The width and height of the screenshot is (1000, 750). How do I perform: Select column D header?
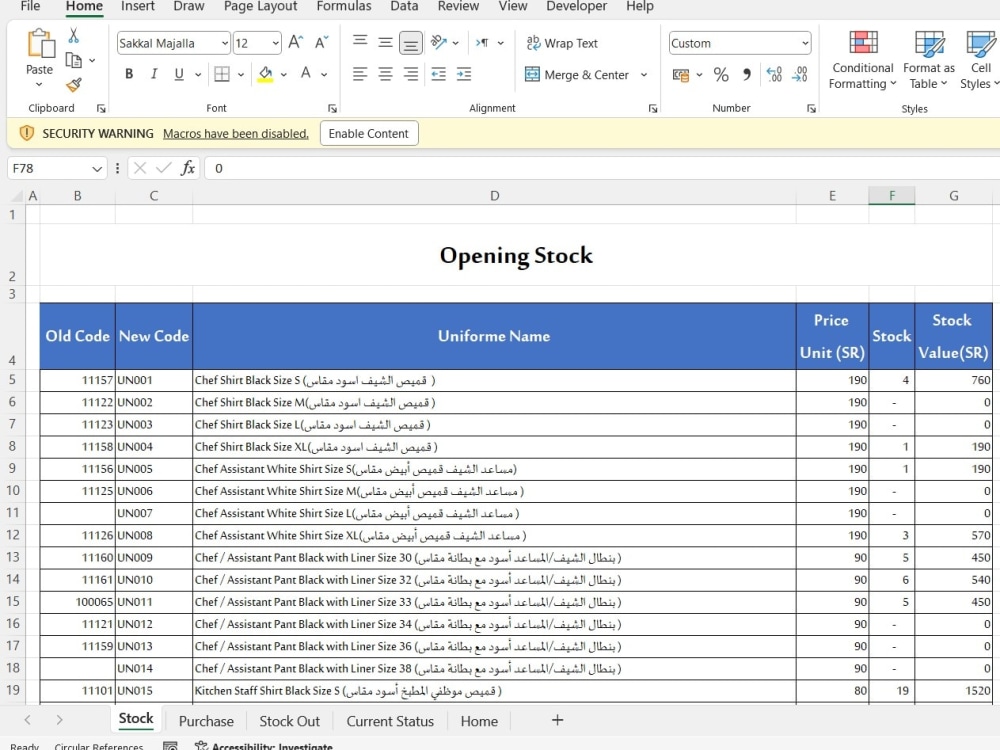pyautogui.click(x=494, y=196)
